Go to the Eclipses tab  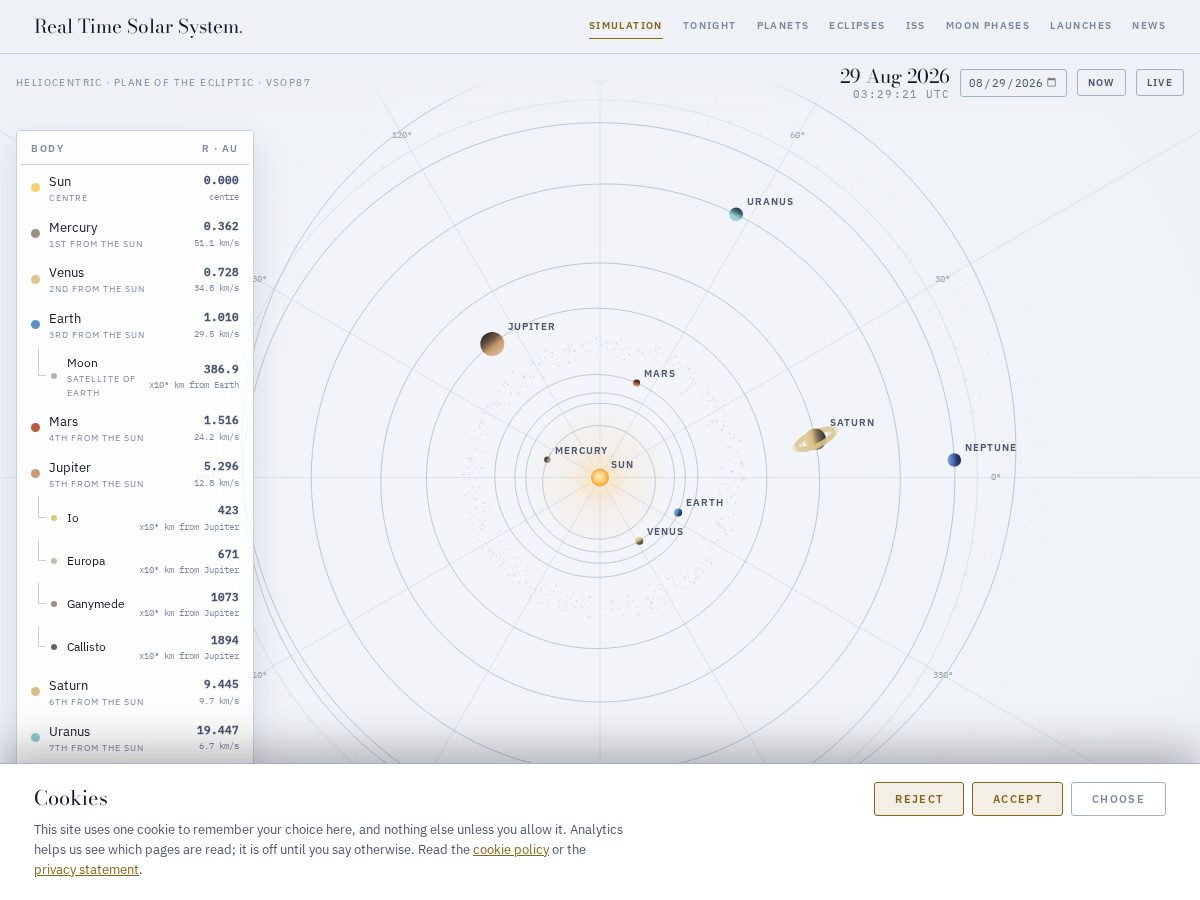point(857,26)
